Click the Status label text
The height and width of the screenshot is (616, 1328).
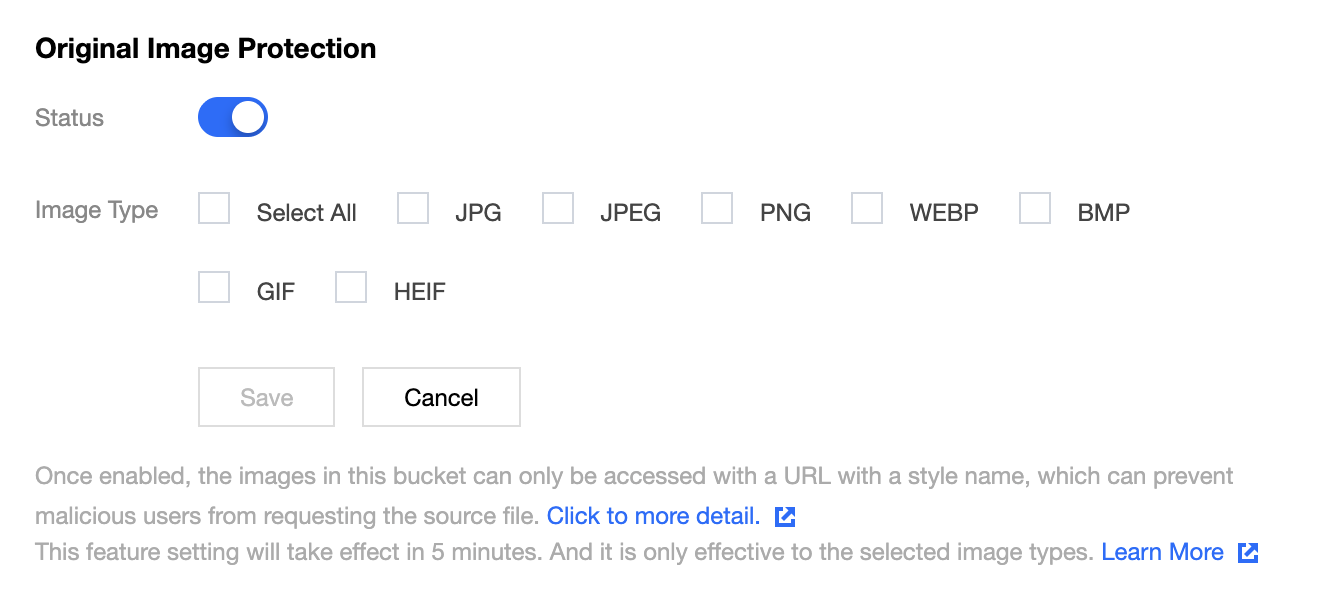[x=69, y=118]
